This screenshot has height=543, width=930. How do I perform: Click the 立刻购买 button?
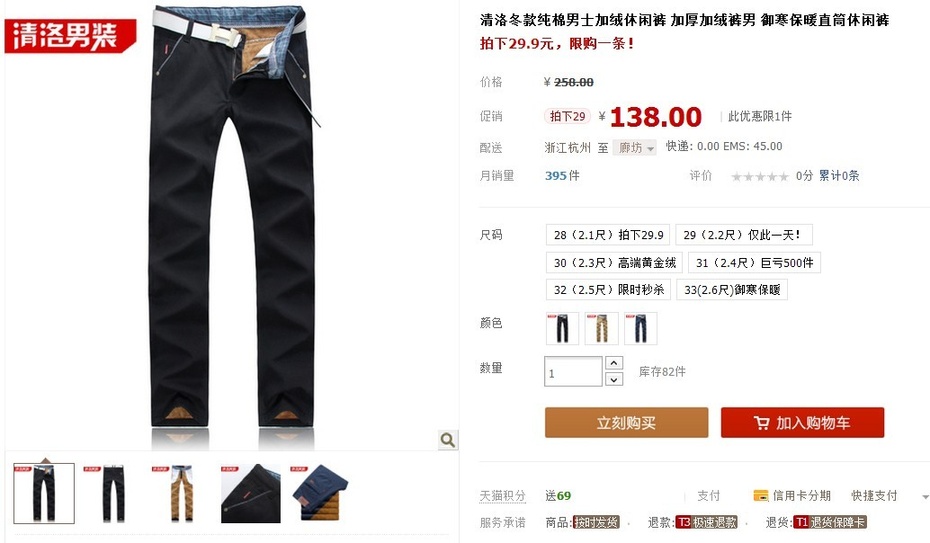626,423
